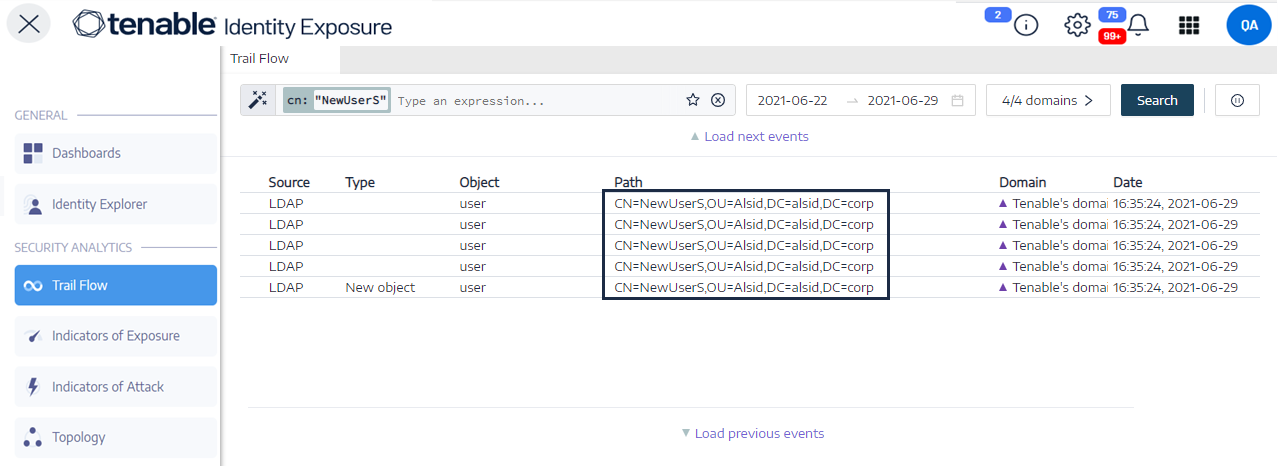Open the notifications bell
Viewport: 1280px width, 466px height.
[x=1138, y=26]
